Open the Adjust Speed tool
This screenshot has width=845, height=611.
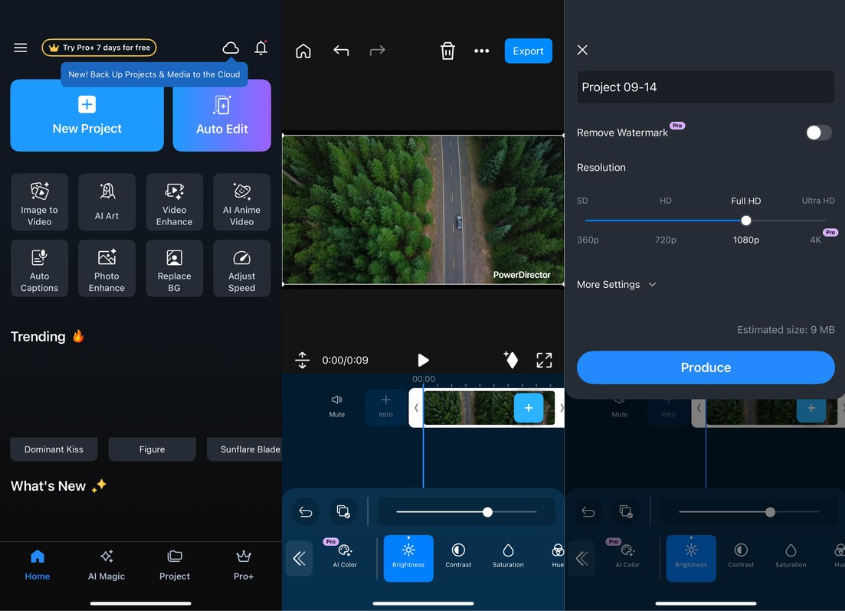coord(241,267)
